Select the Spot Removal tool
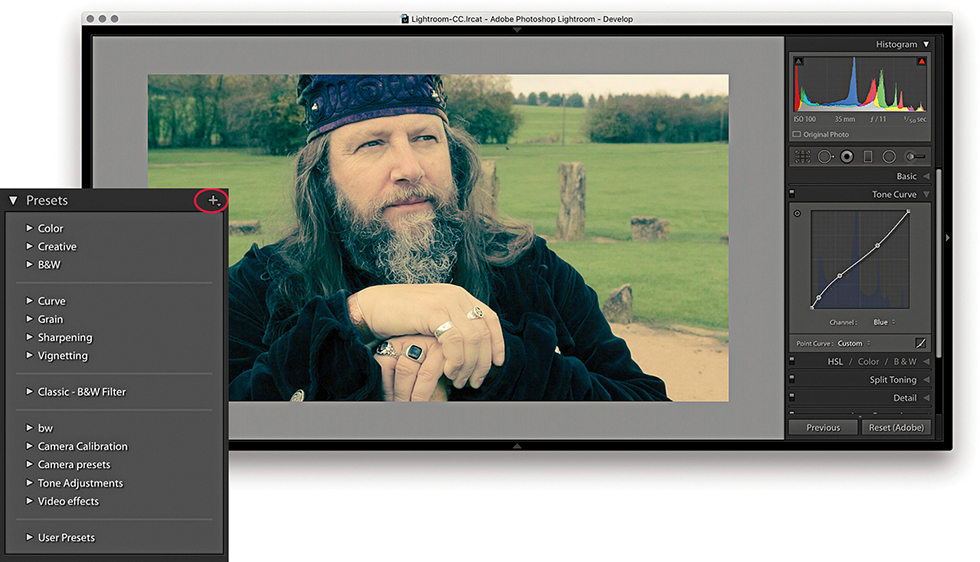The image size is (980, 562). (825, 157)
